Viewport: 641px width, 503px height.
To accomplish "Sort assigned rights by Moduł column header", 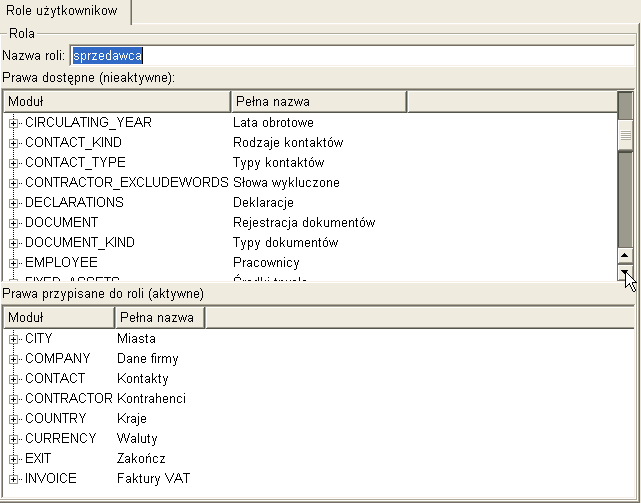I will [59, 317].
